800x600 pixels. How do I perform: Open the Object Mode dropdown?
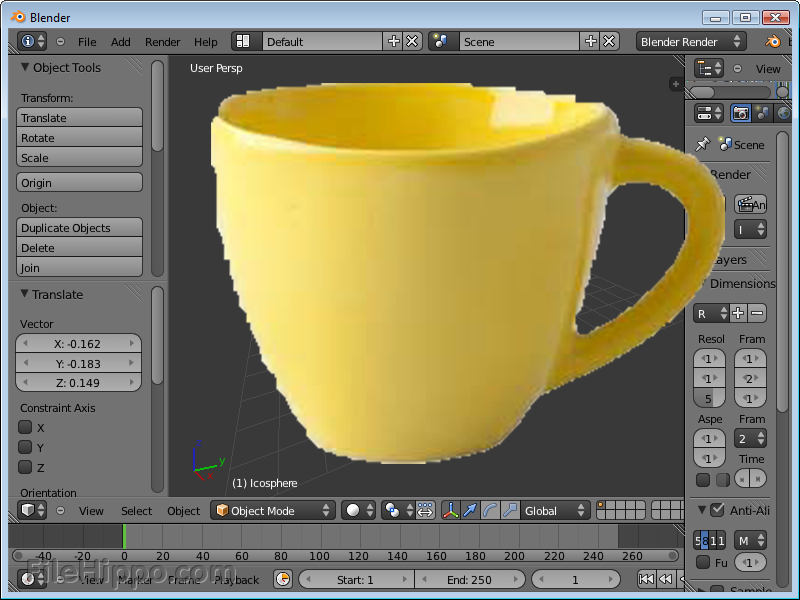tap(273, 510)
